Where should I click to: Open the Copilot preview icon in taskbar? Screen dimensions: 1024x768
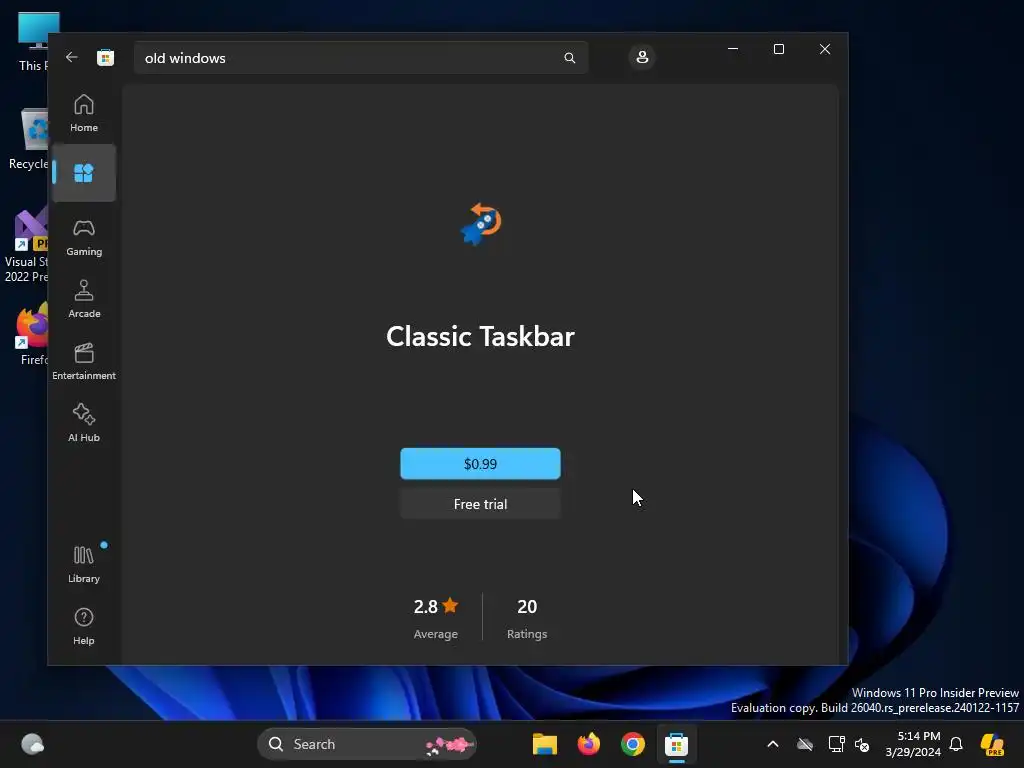[992, 744]
